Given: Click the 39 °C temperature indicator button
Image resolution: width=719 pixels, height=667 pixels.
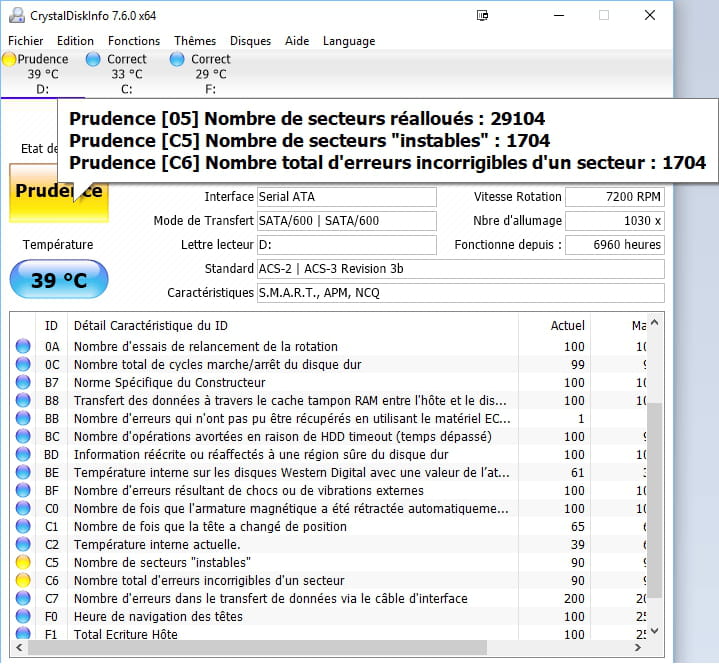Looking at the screenshot, I should click(58, 280).
